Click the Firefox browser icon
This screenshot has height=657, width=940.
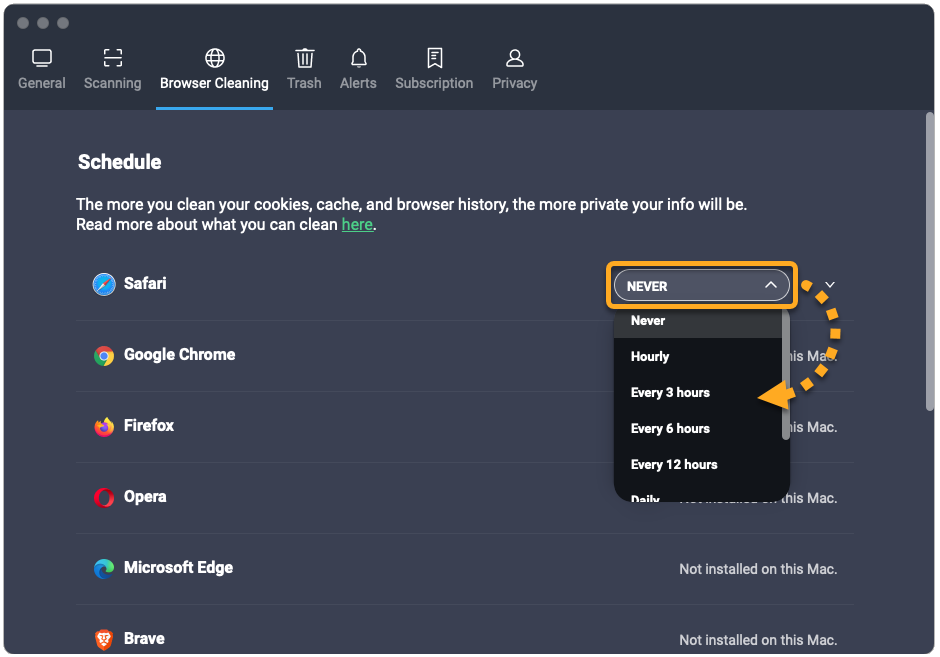(104, 427)
